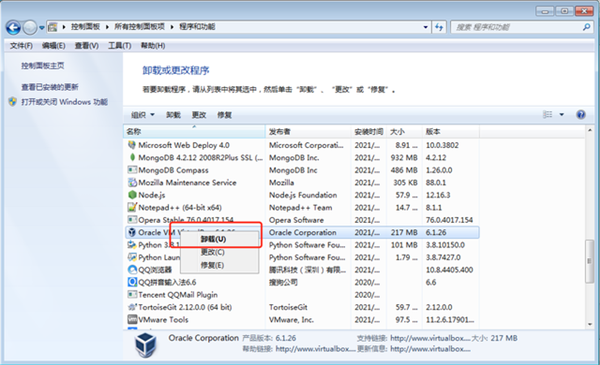This screenshot has width=600, height=365.
Task: Open the 所有控制面板项 breadcrumb segment
Action: pos(139,27)
